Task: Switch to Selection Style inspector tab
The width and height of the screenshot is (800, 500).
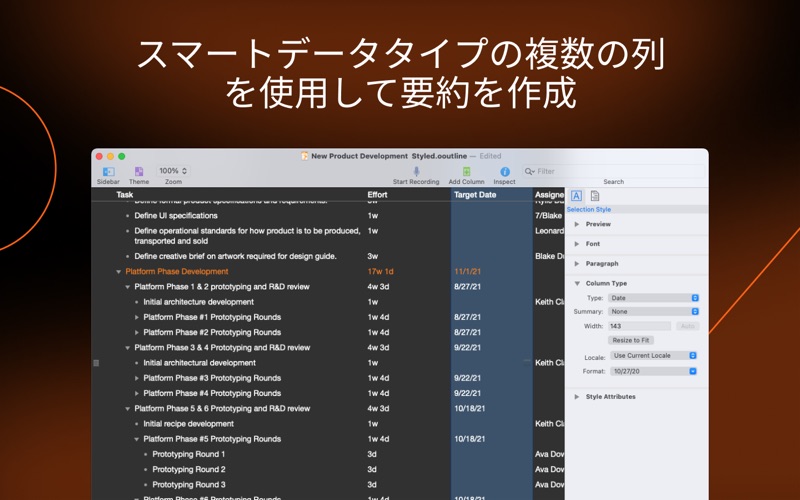Action: click(576, 196)
